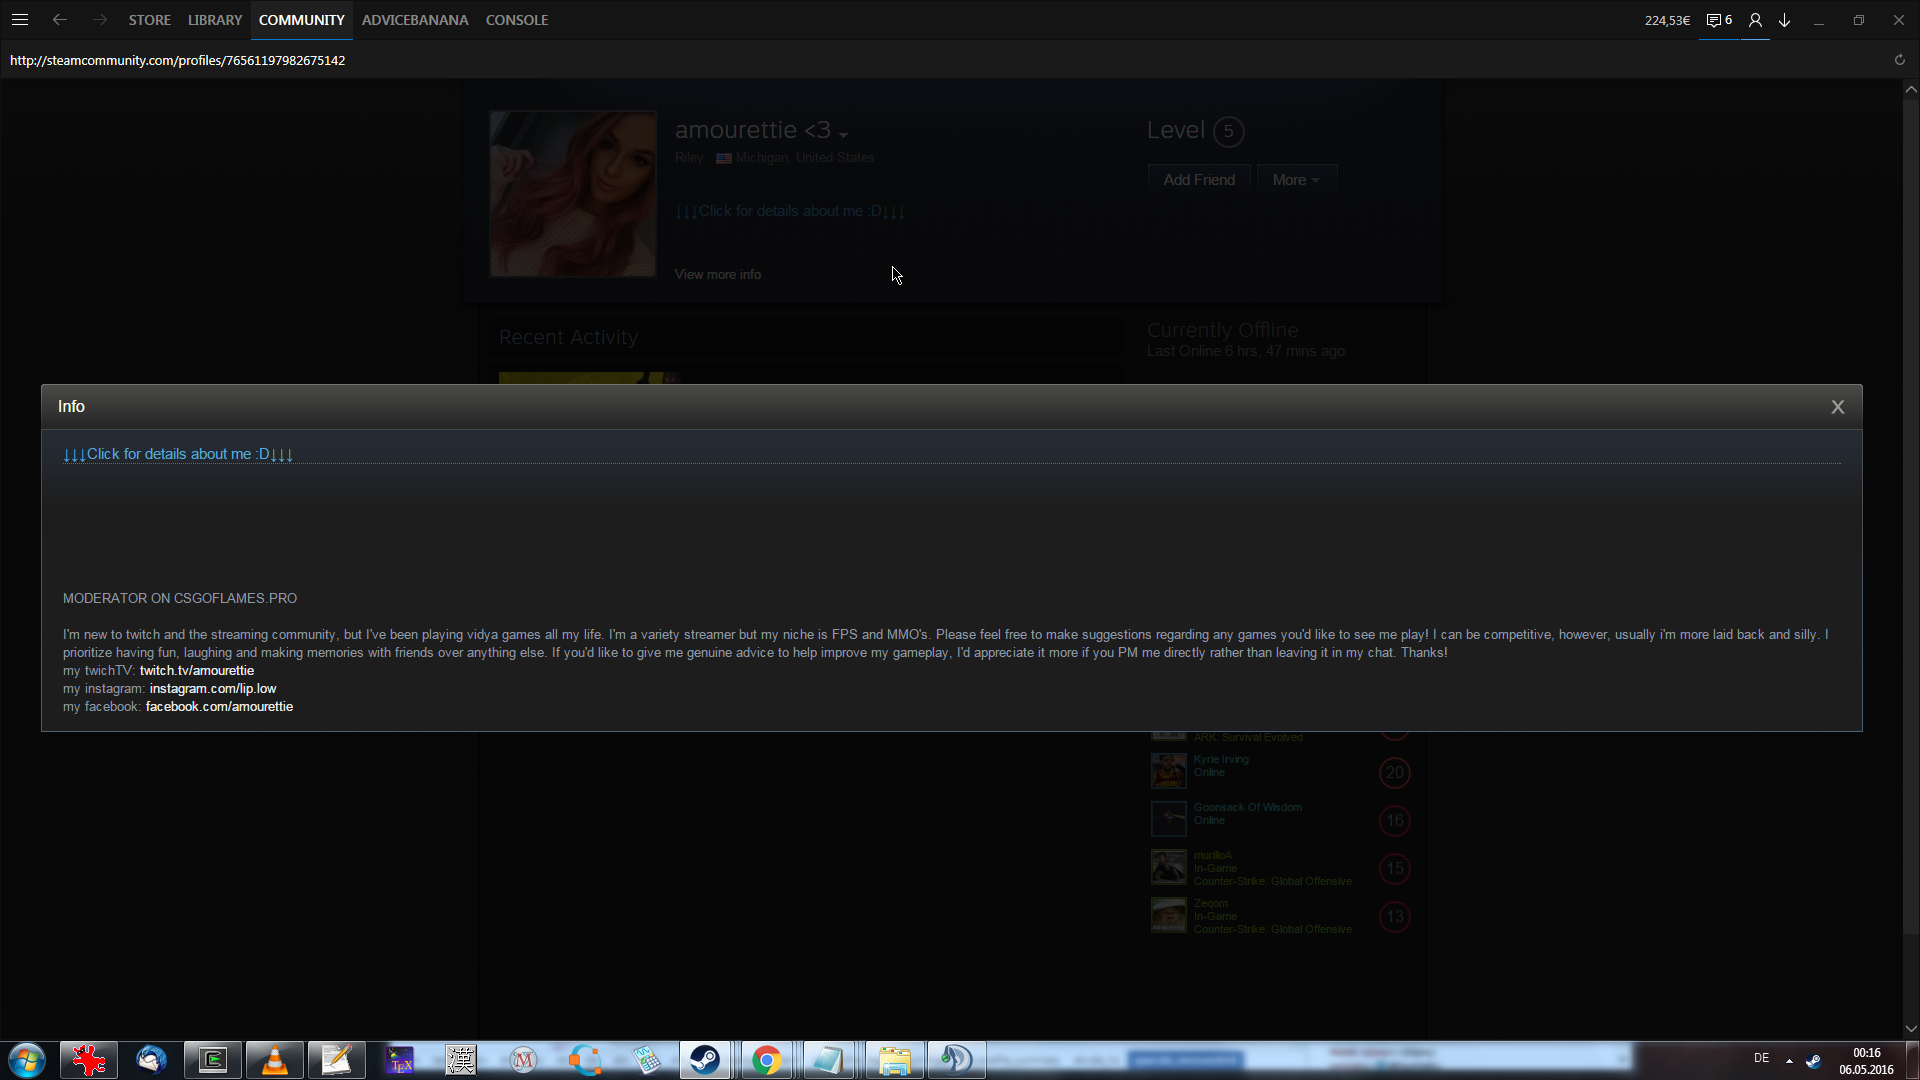The image size is (1920, 1080).
Task: Click the back navigation arrow
Action: pyautogui.click(x=60, y=20)
